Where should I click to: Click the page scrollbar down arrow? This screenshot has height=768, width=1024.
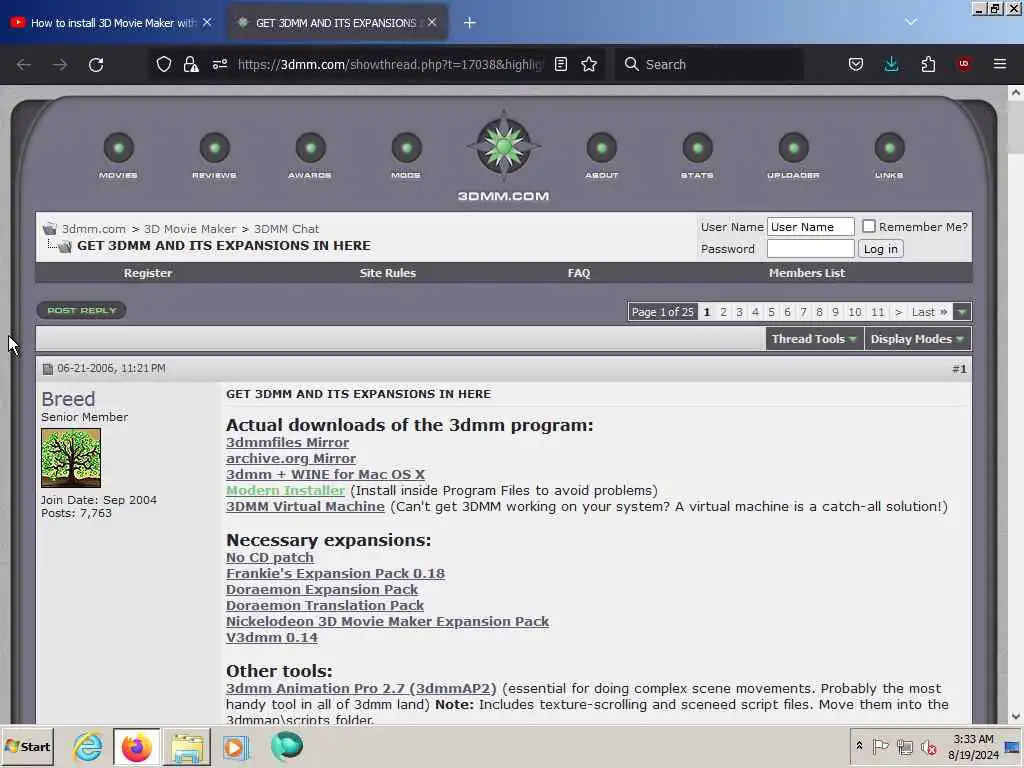point(1016,716)
